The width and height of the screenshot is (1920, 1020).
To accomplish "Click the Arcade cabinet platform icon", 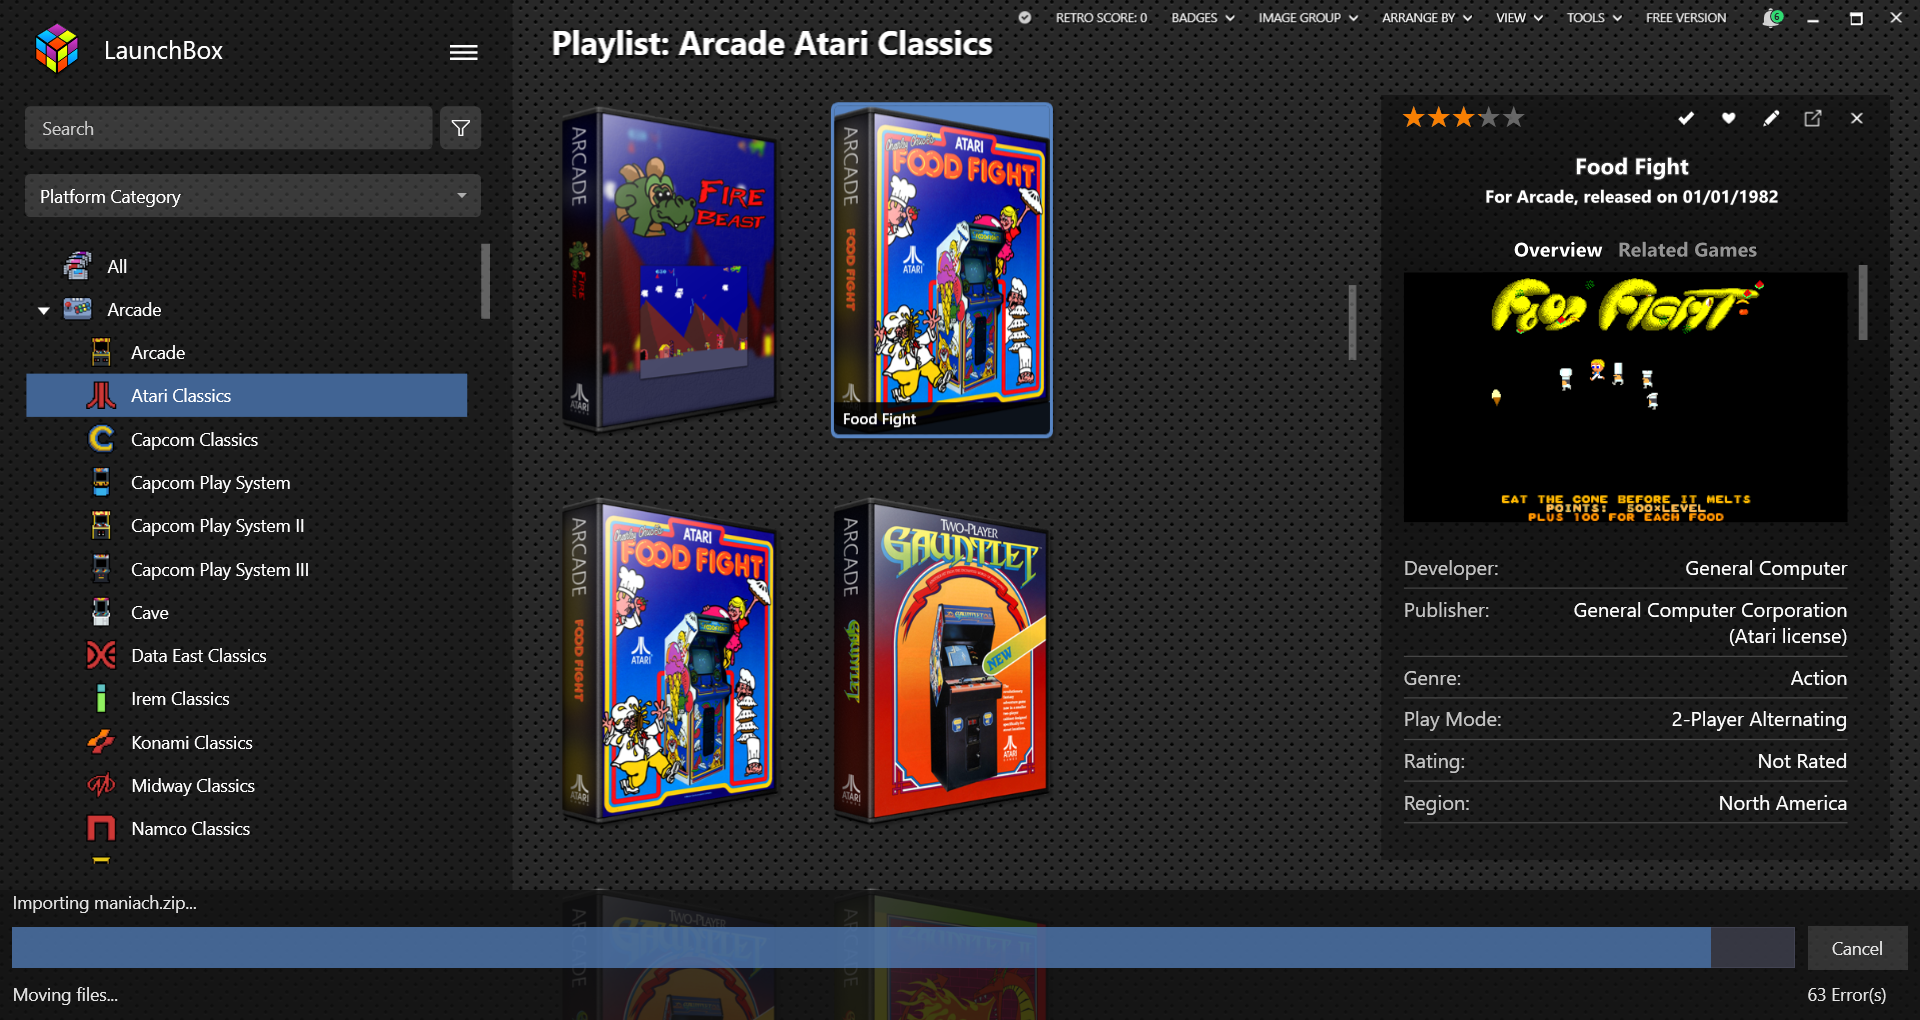I will coord(101,352).
